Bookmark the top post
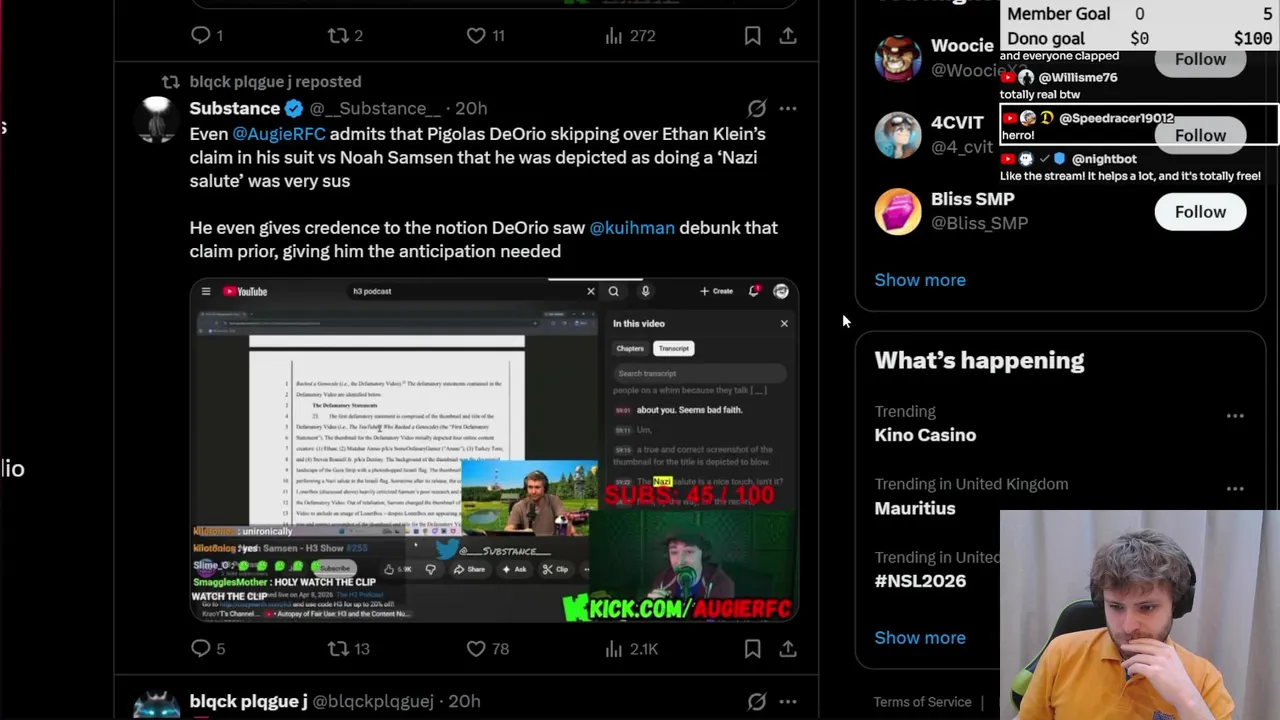This screenshot has width=1280, height=720. [x=752, y=36]
